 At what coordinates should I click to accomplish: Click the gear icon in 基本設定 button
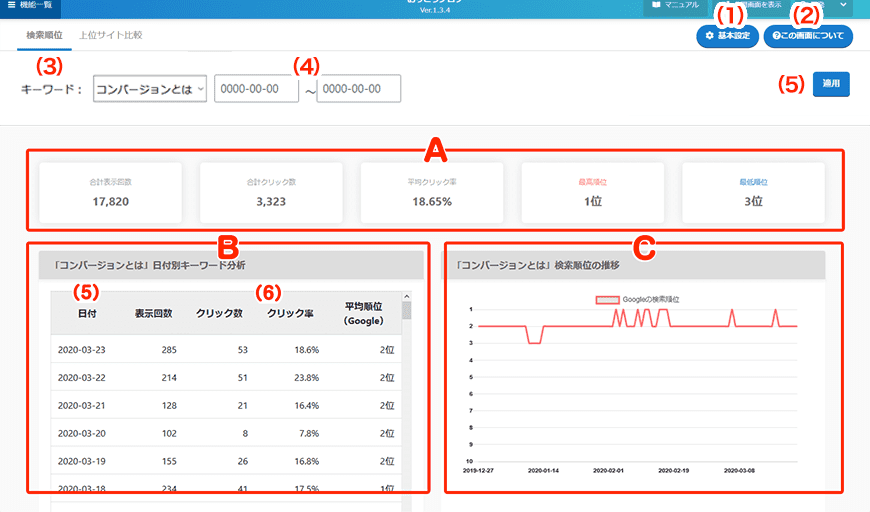[x=709, y=36]
